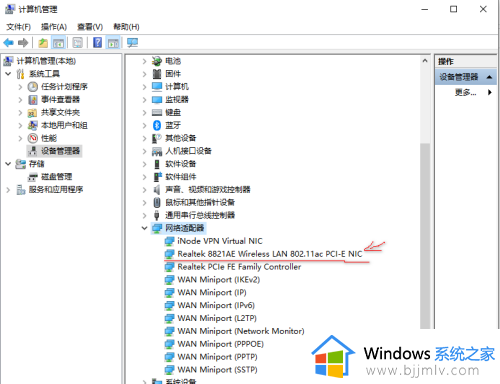
Task: Click the 计算机 device category icon
Action: point(157,87)
